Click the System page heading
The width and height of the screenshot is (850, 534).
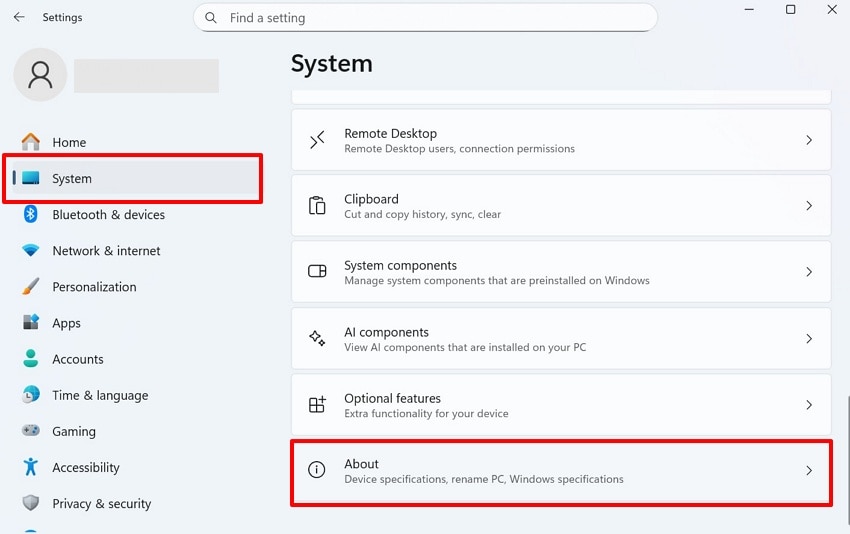point(332,63)
